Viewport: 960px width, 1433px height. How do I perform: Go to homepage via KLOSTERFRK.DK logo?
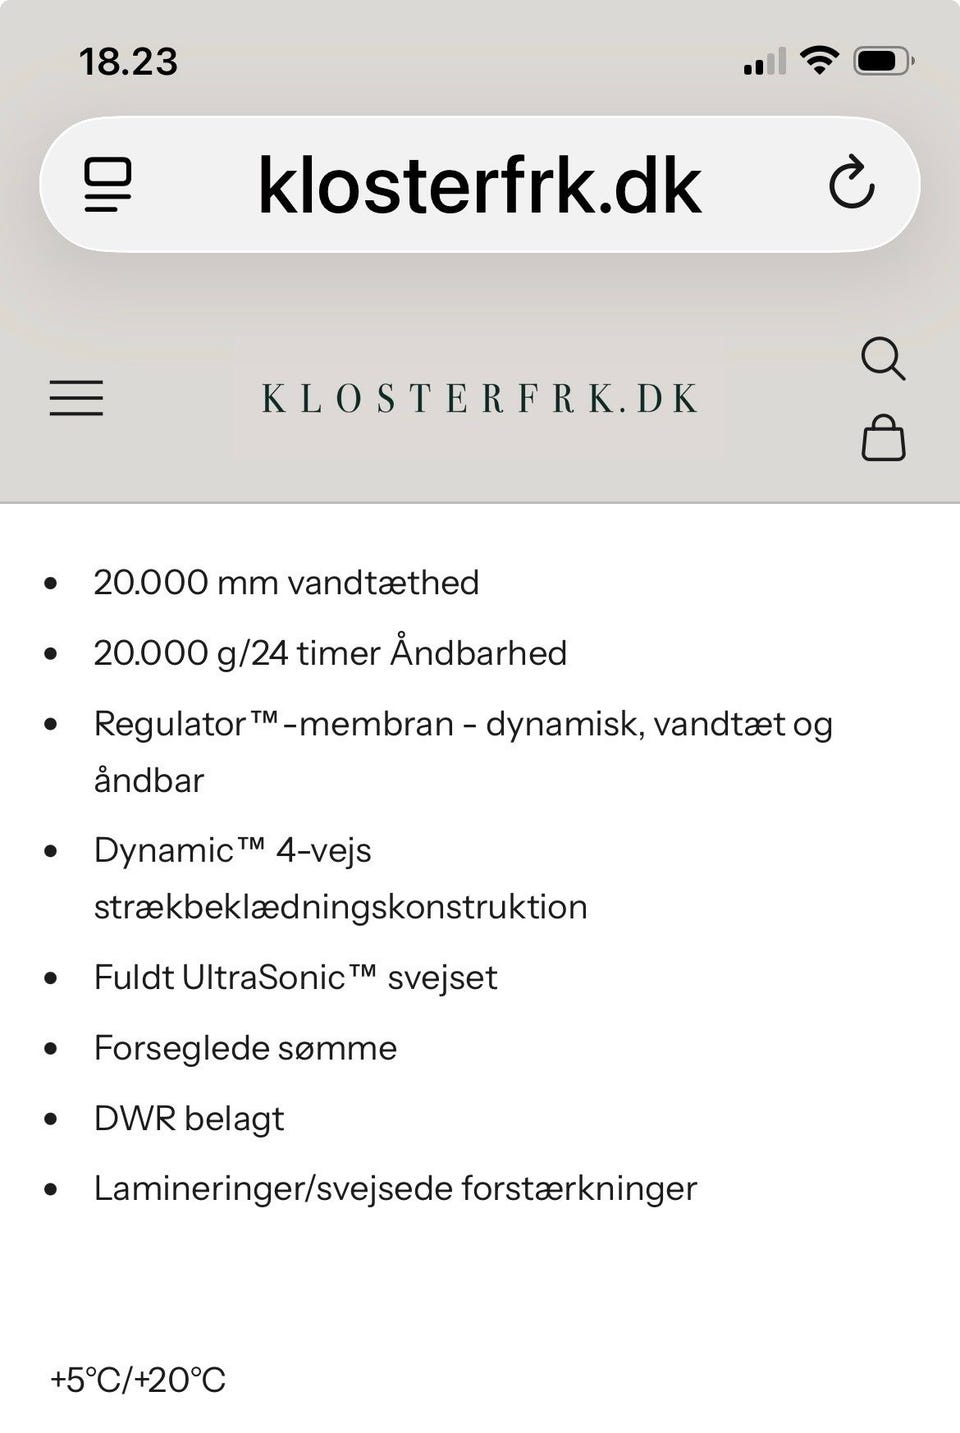(479, 398)
